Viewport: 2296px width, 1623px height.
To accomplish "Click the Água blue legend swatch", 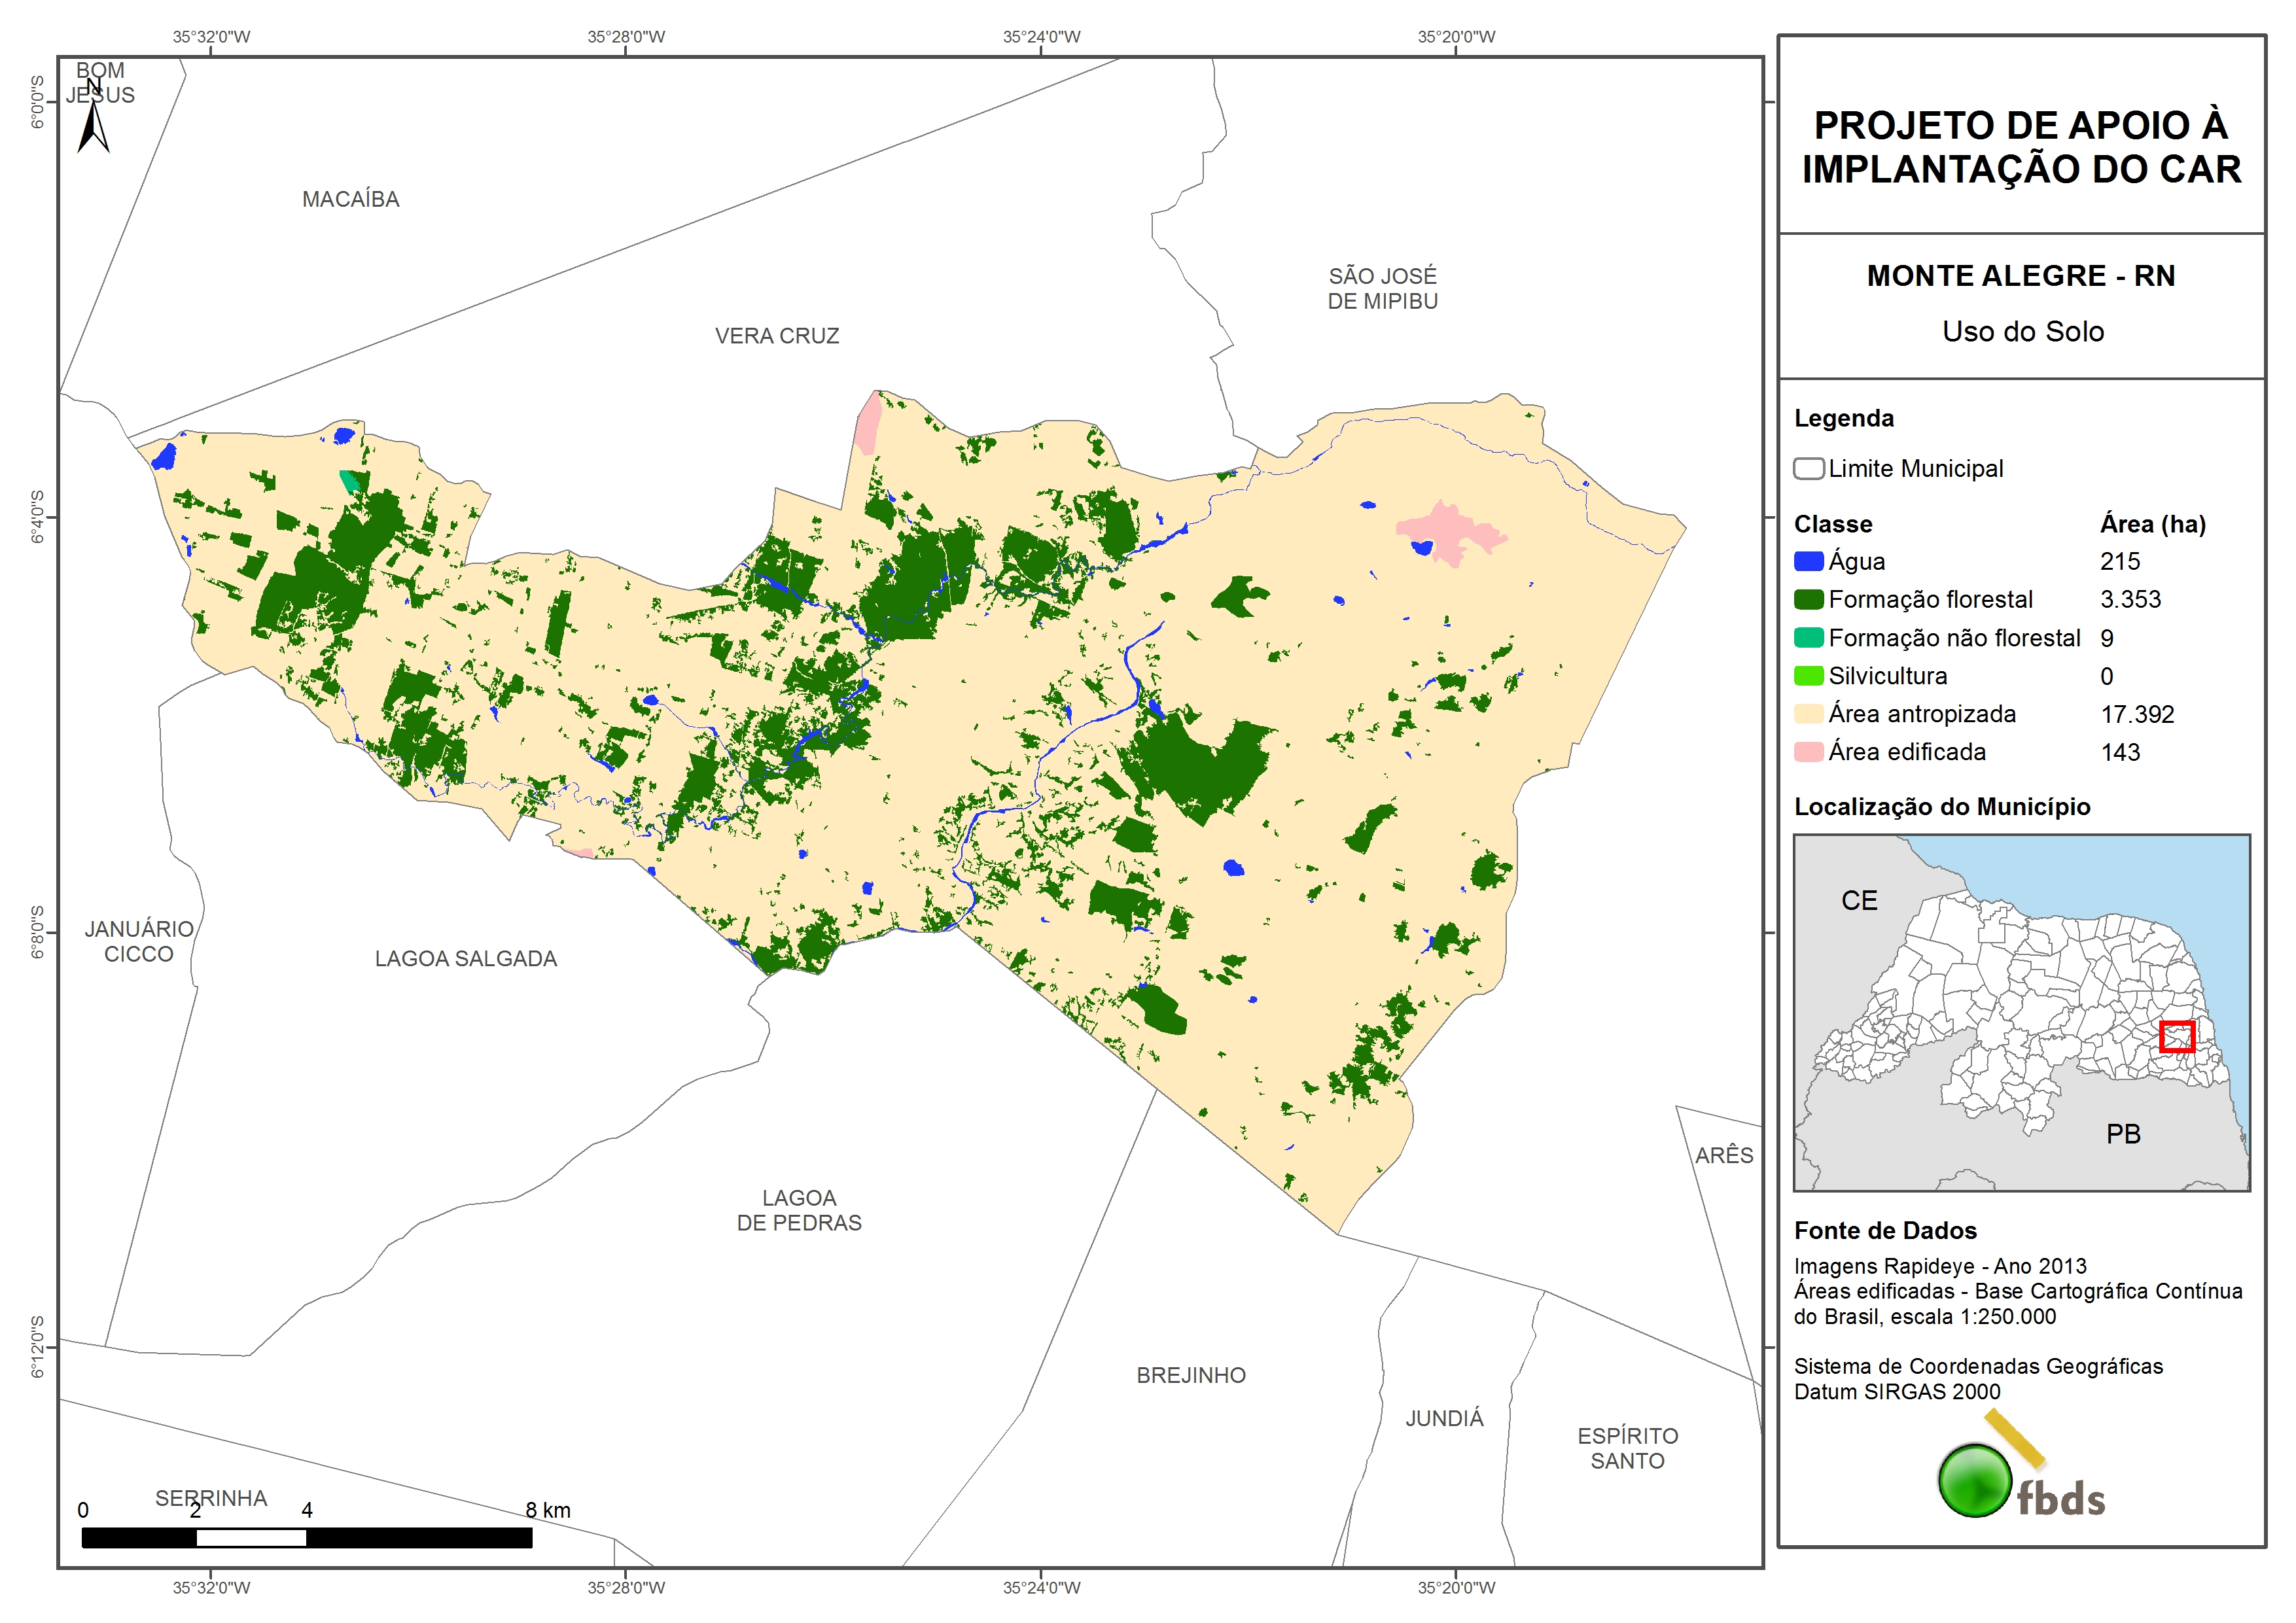I will click(1808, 562).
